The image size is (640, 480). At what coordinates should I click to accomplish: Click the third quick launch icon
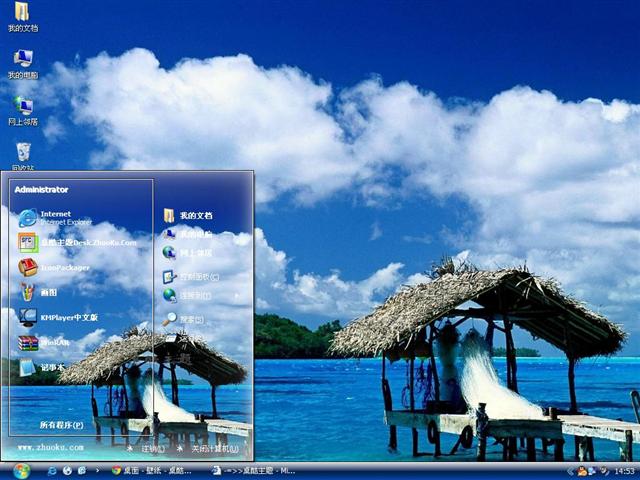point(82,471)
